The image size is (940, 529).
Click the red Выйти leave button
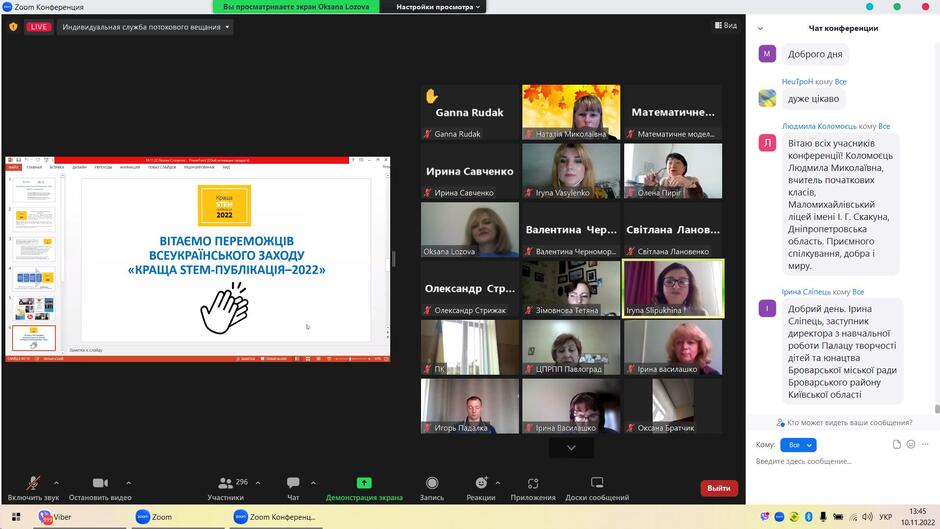tap(719, 488)
